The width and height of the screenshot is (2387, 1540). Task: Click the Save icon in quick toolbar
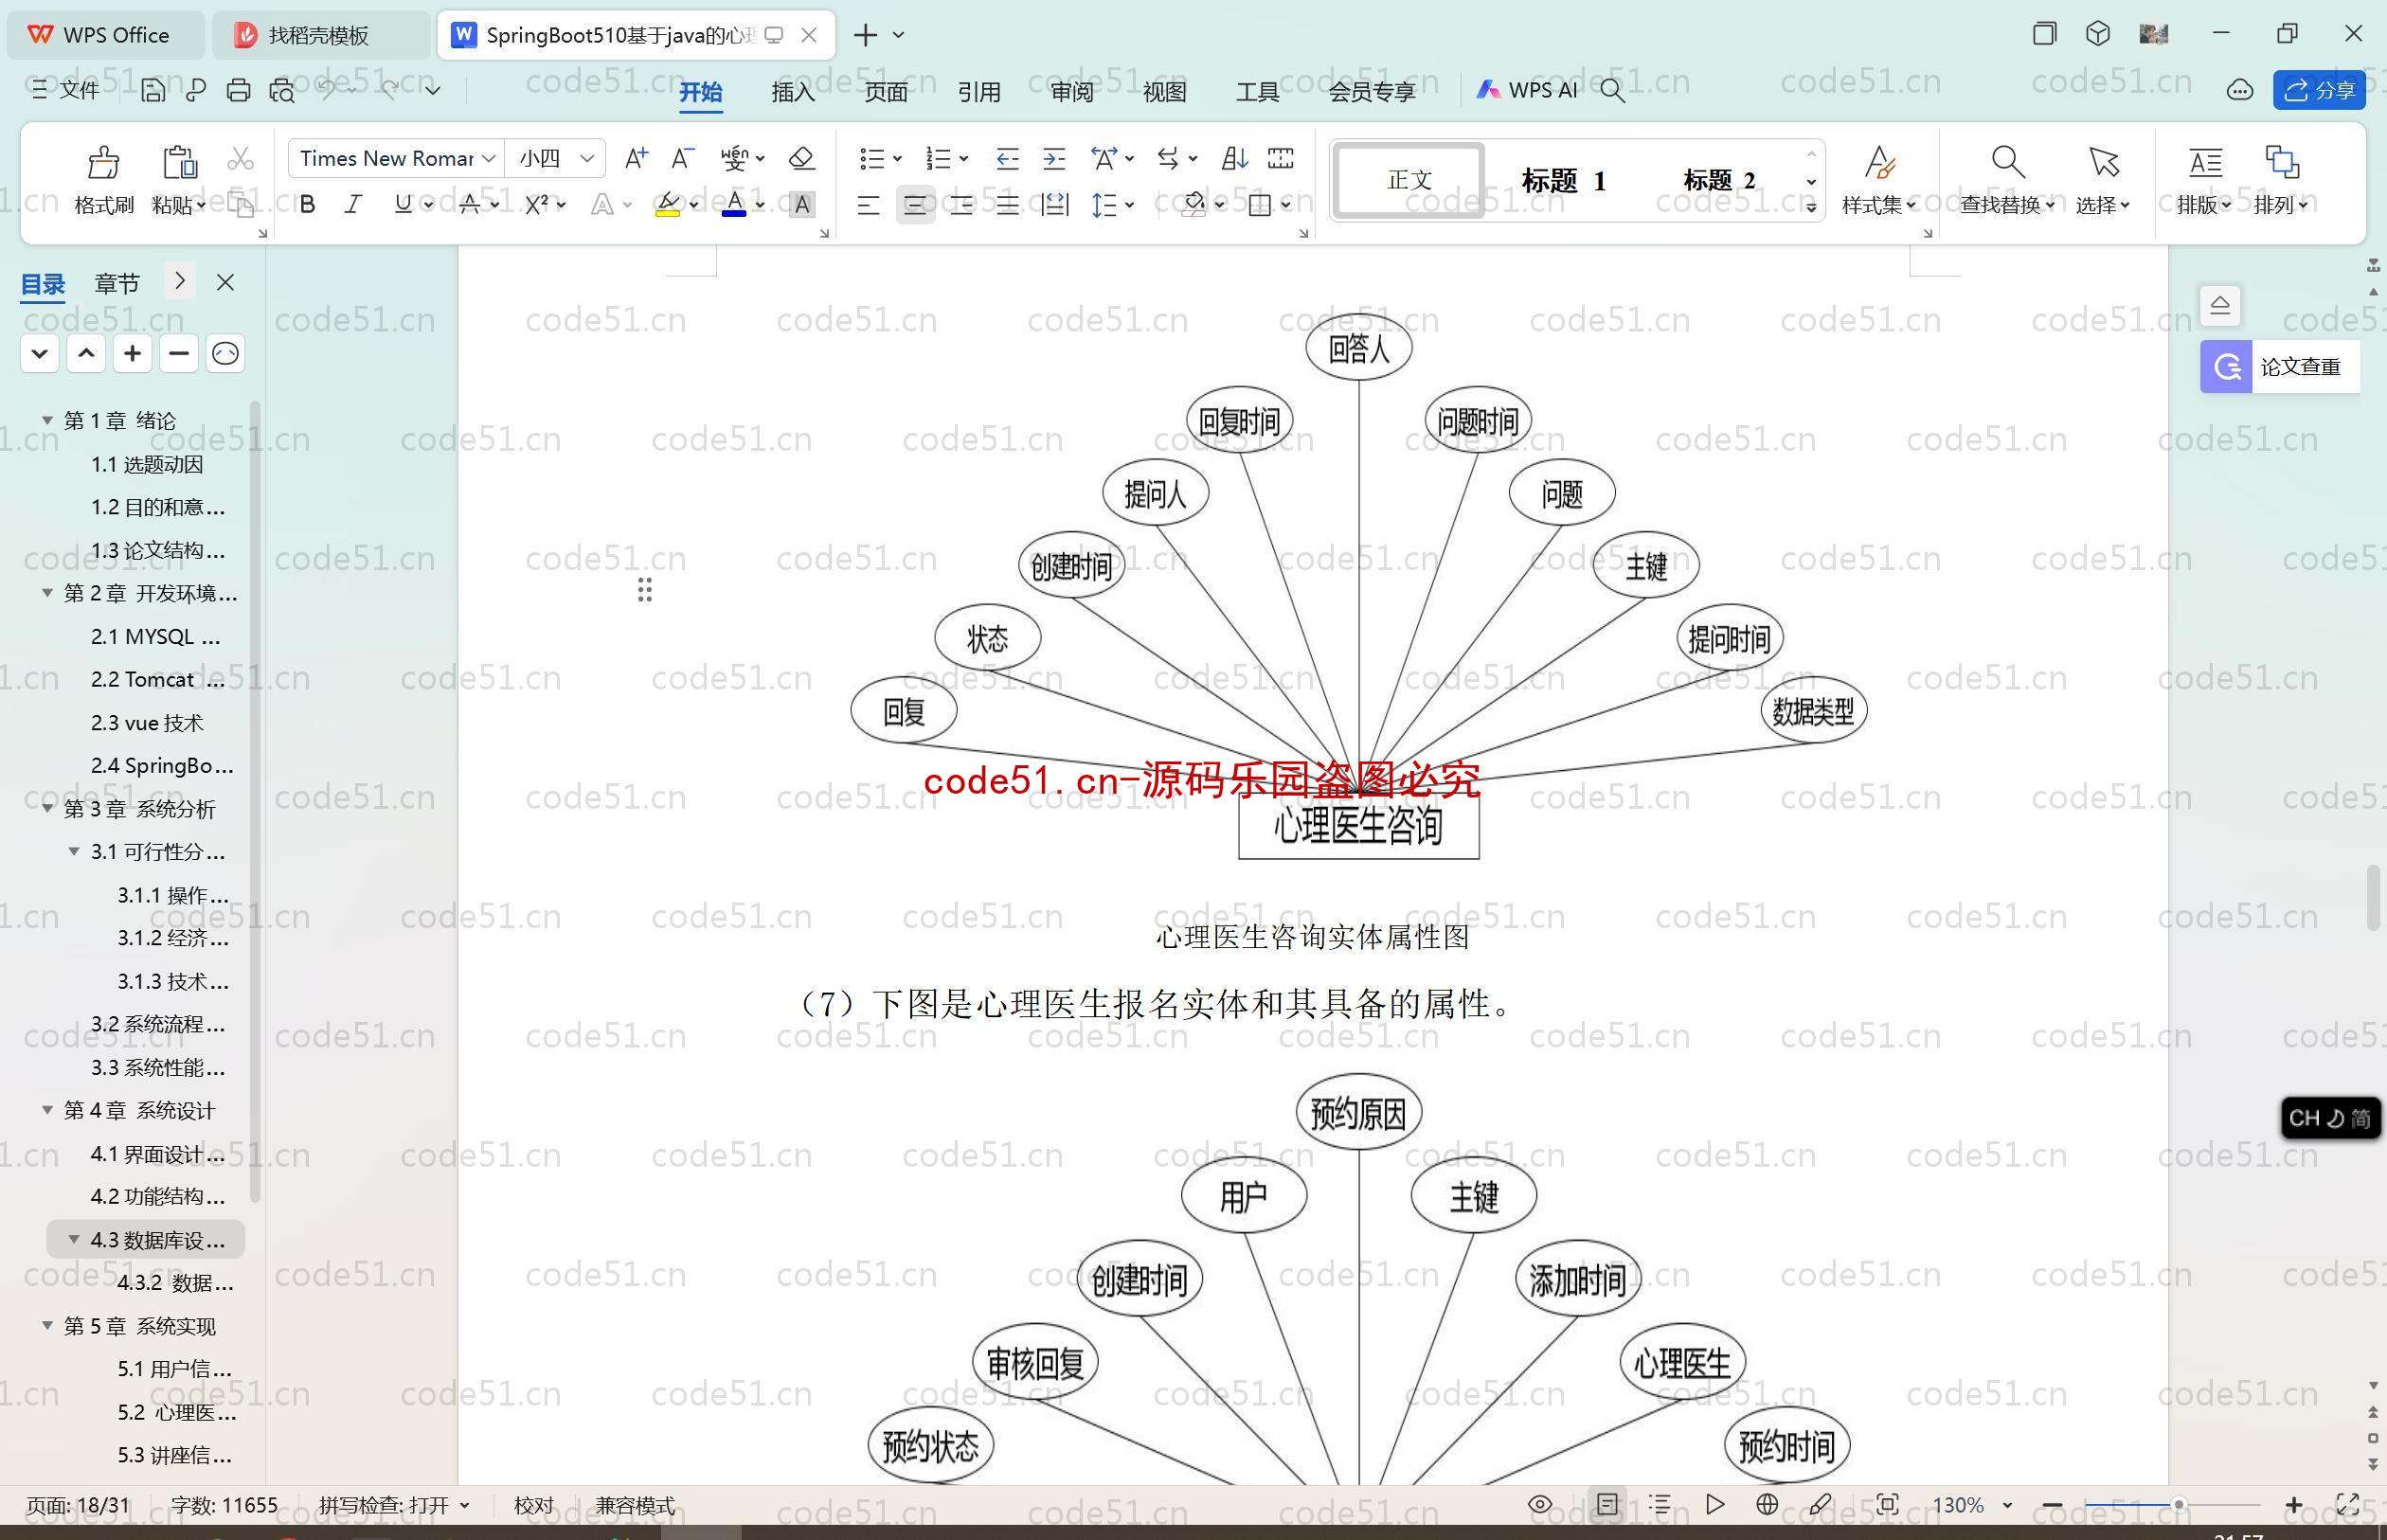pyautogui.click(x=153, y=91)
